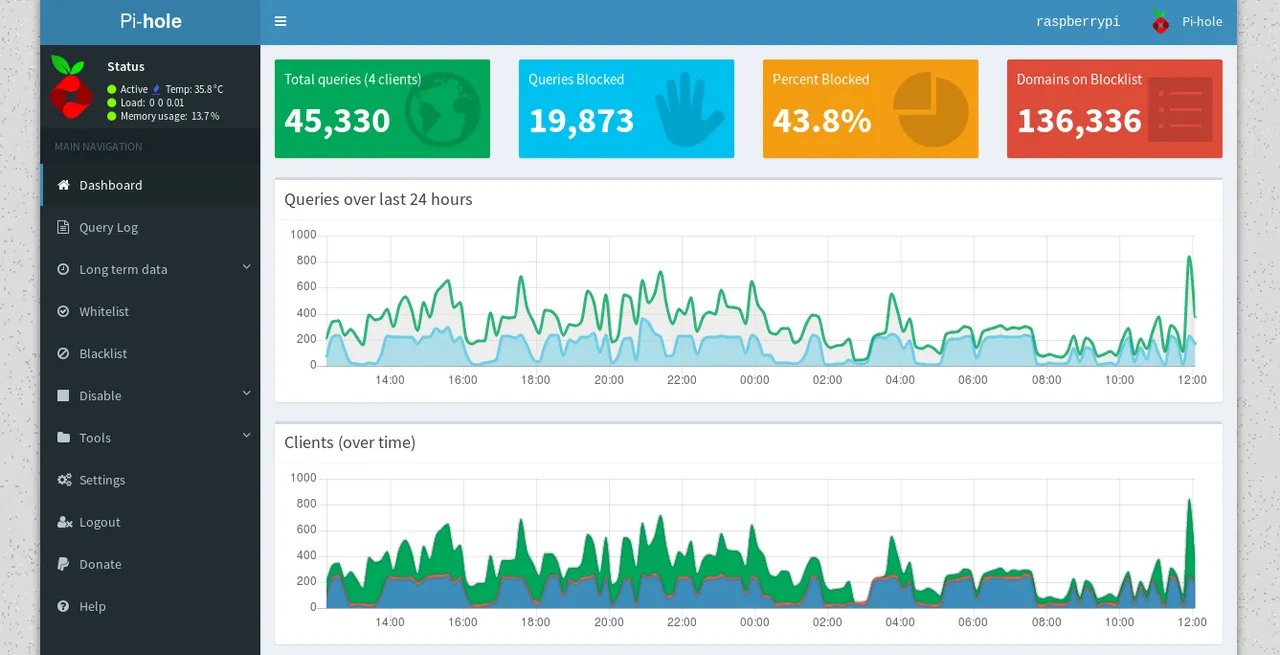The image size is (1280, 655).
Task: Click the Settings gears icon
Action: pos(64,480)
